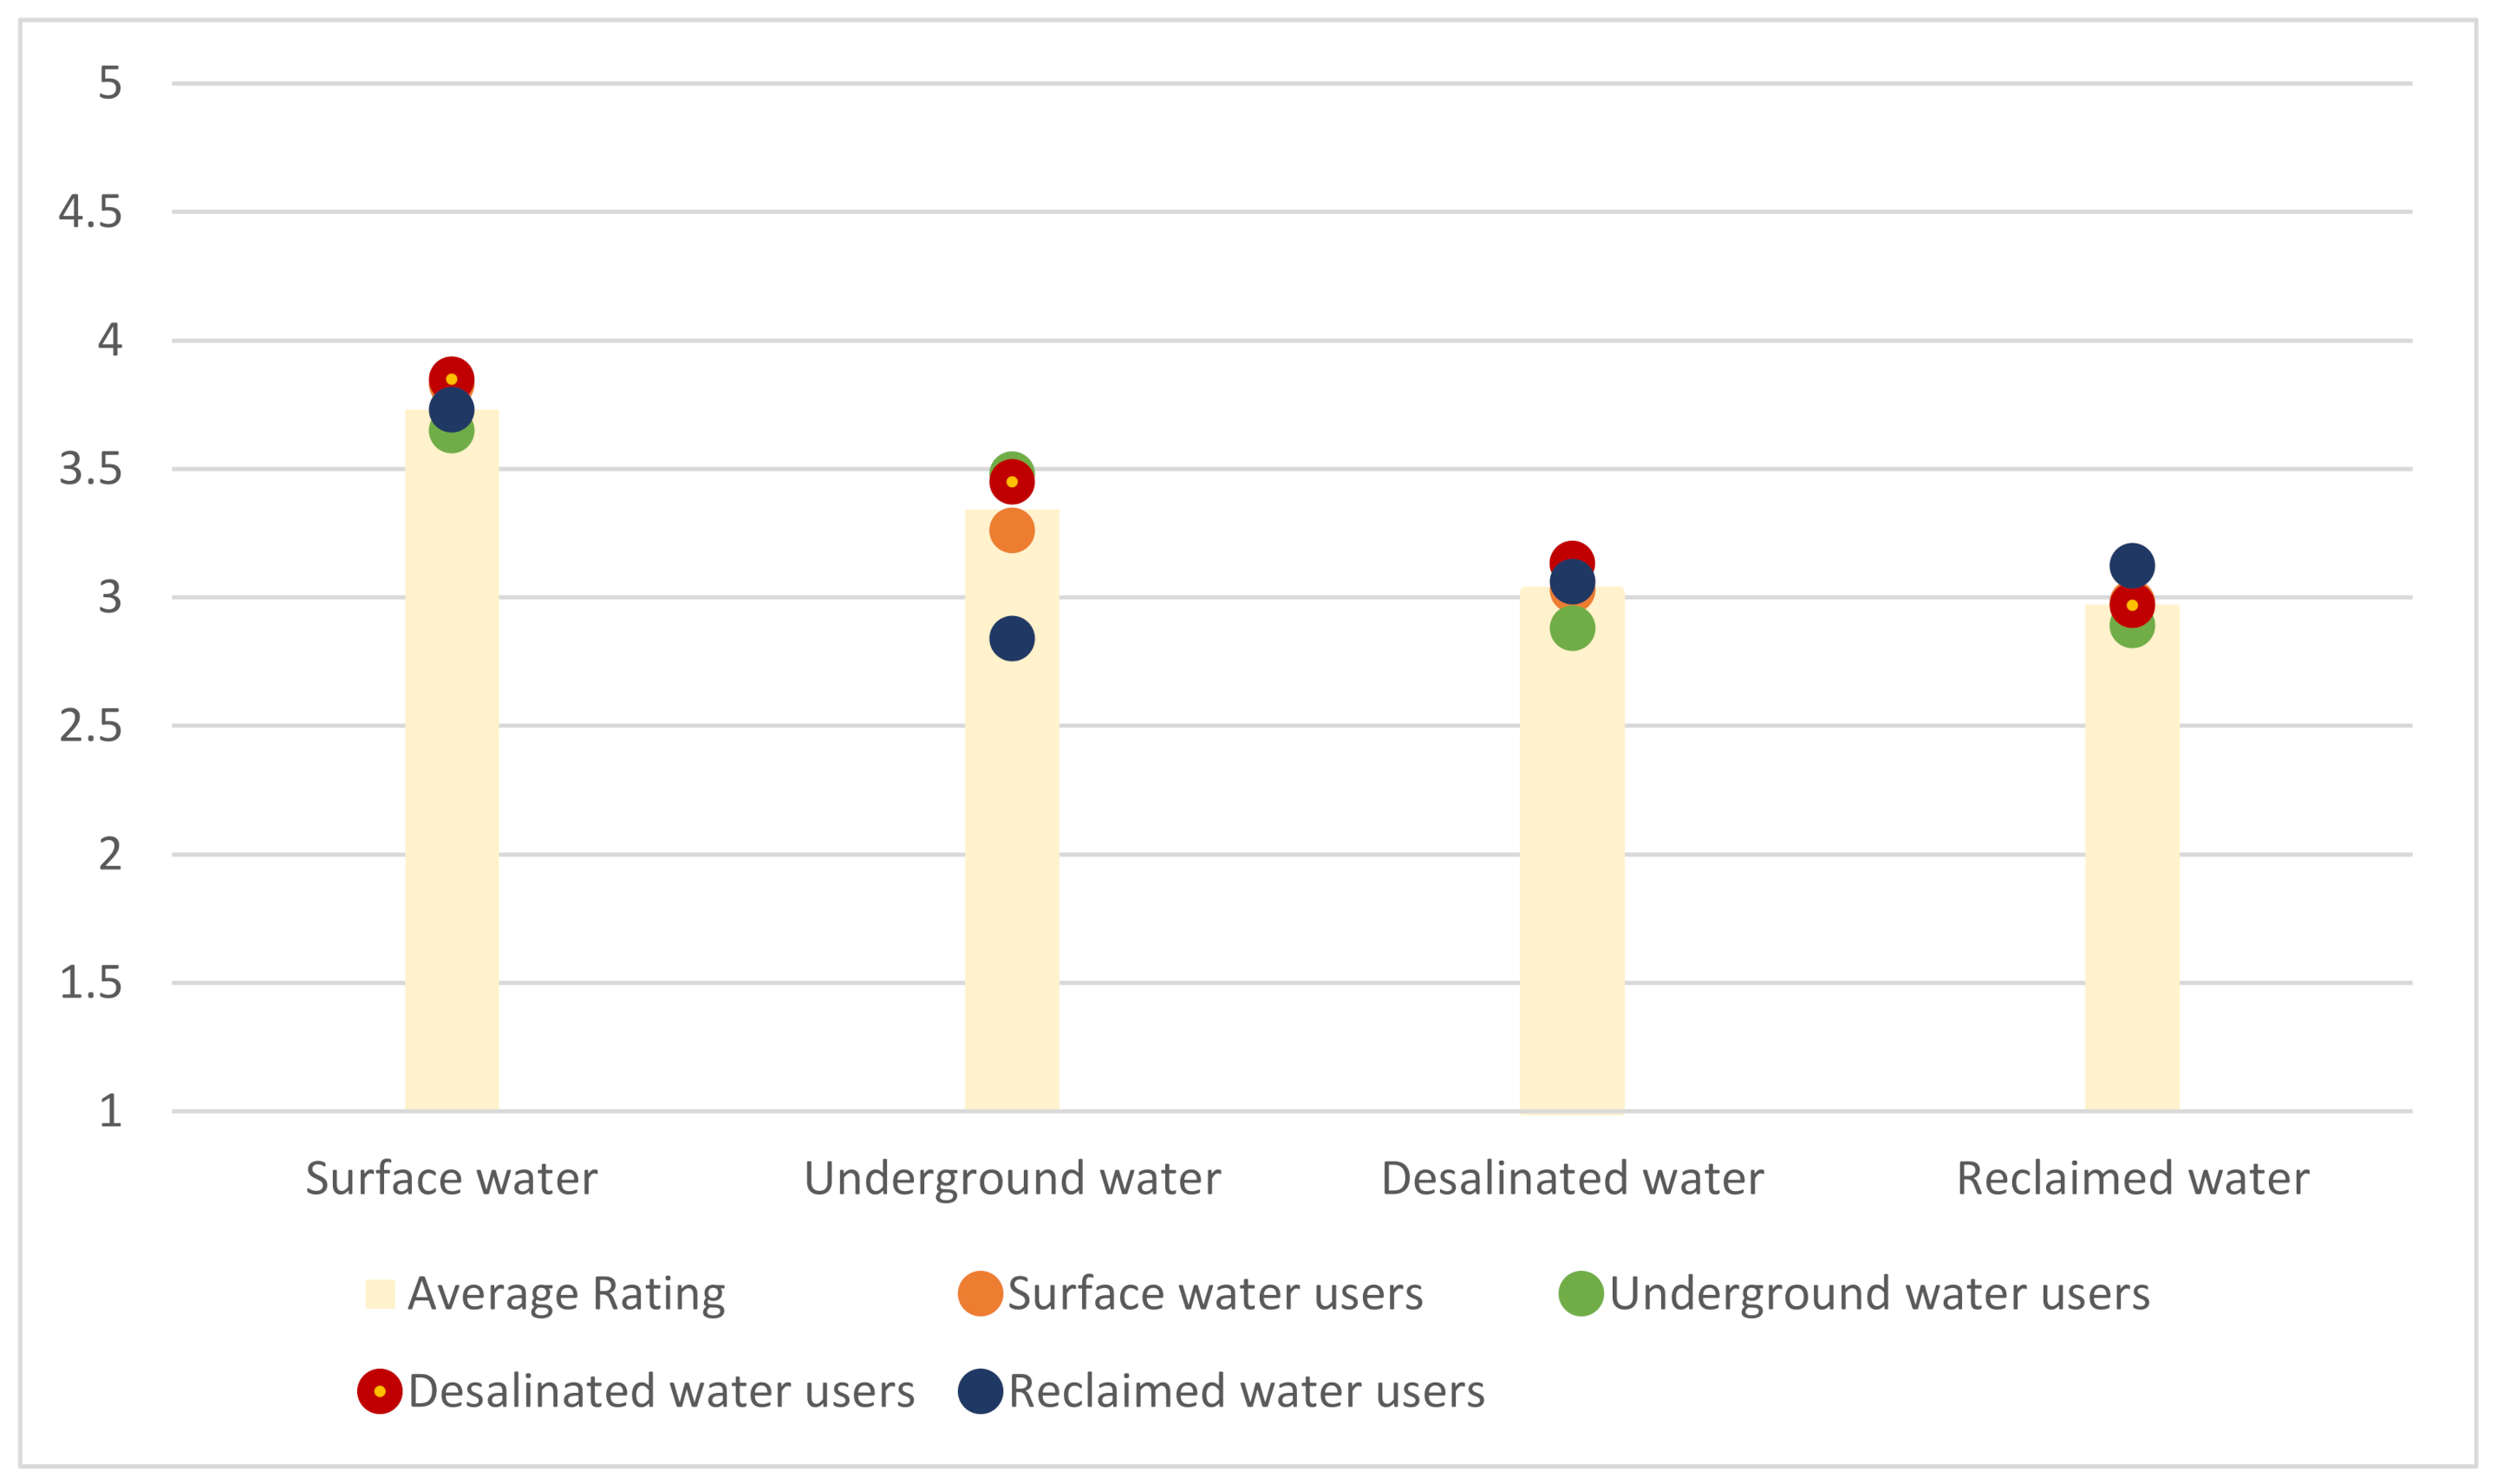
Task: Click the Average Rating legend color swatch
Action: (x=380, y=1293)
